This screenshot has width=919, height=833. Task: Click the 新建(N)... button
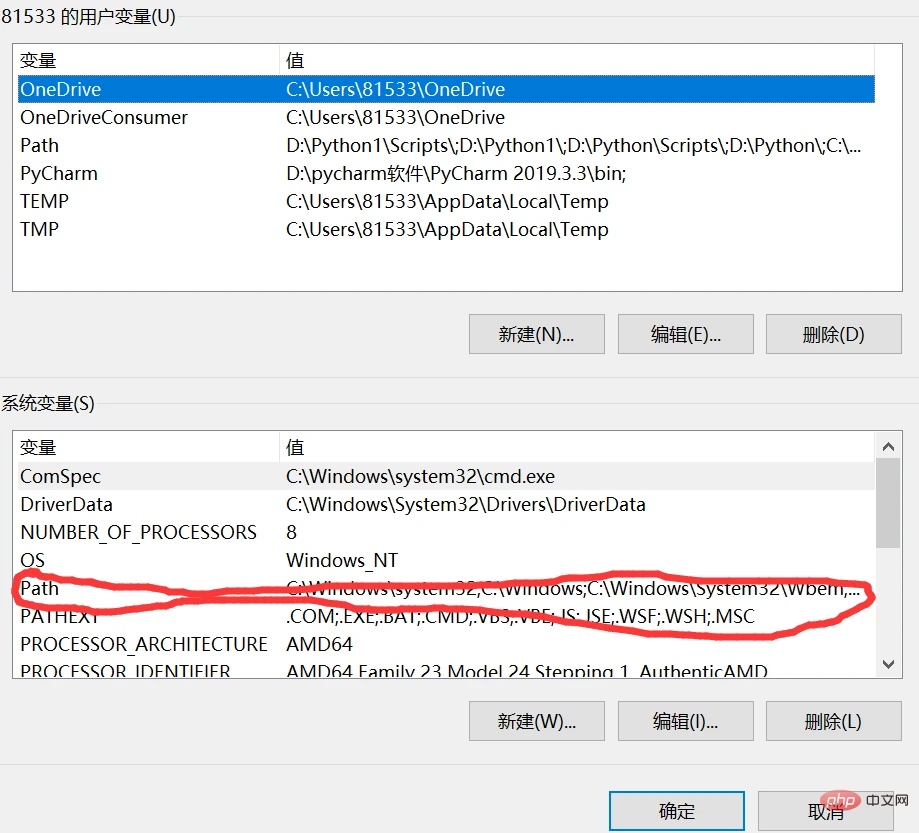(536, 334)
